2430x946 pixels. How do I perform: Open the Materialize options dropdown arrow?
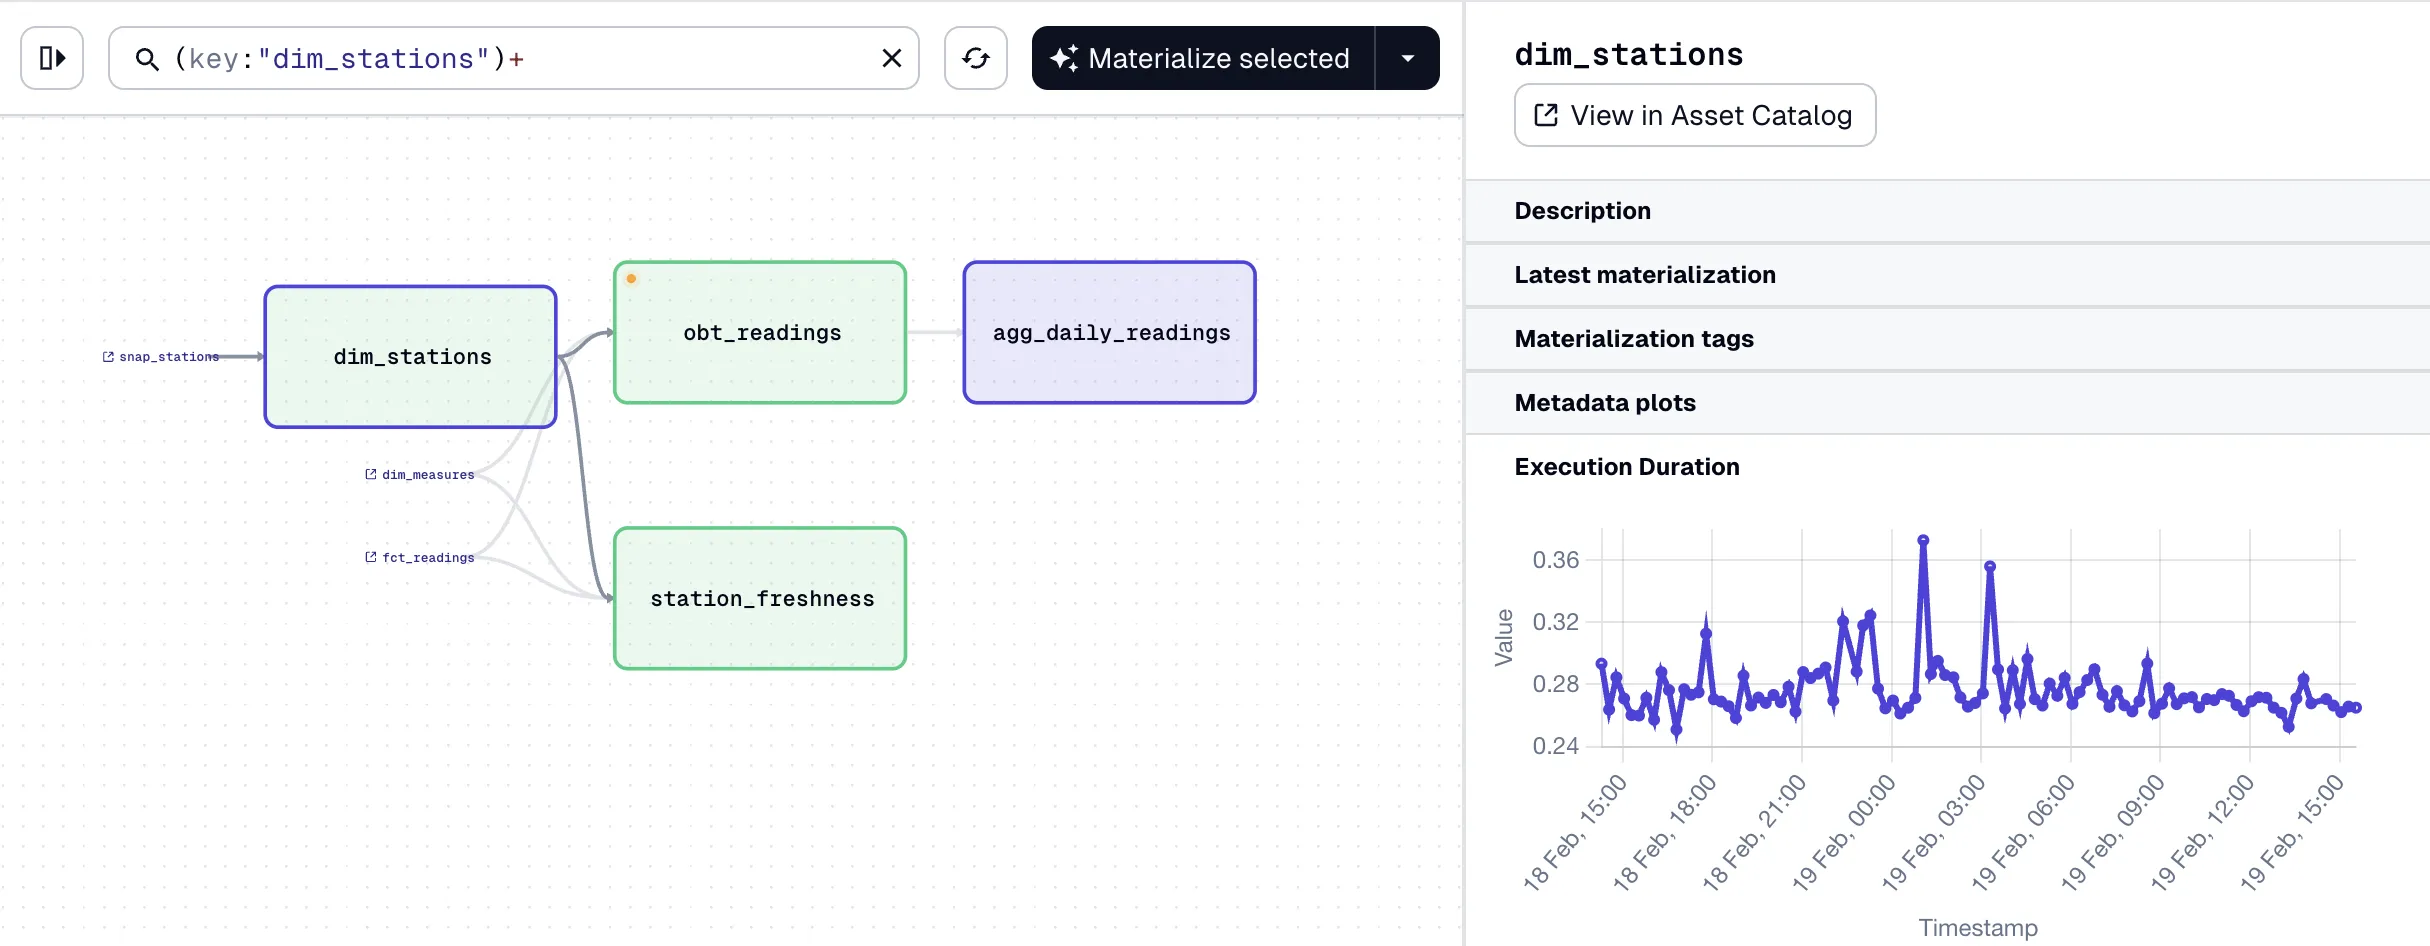(1407, 59)
